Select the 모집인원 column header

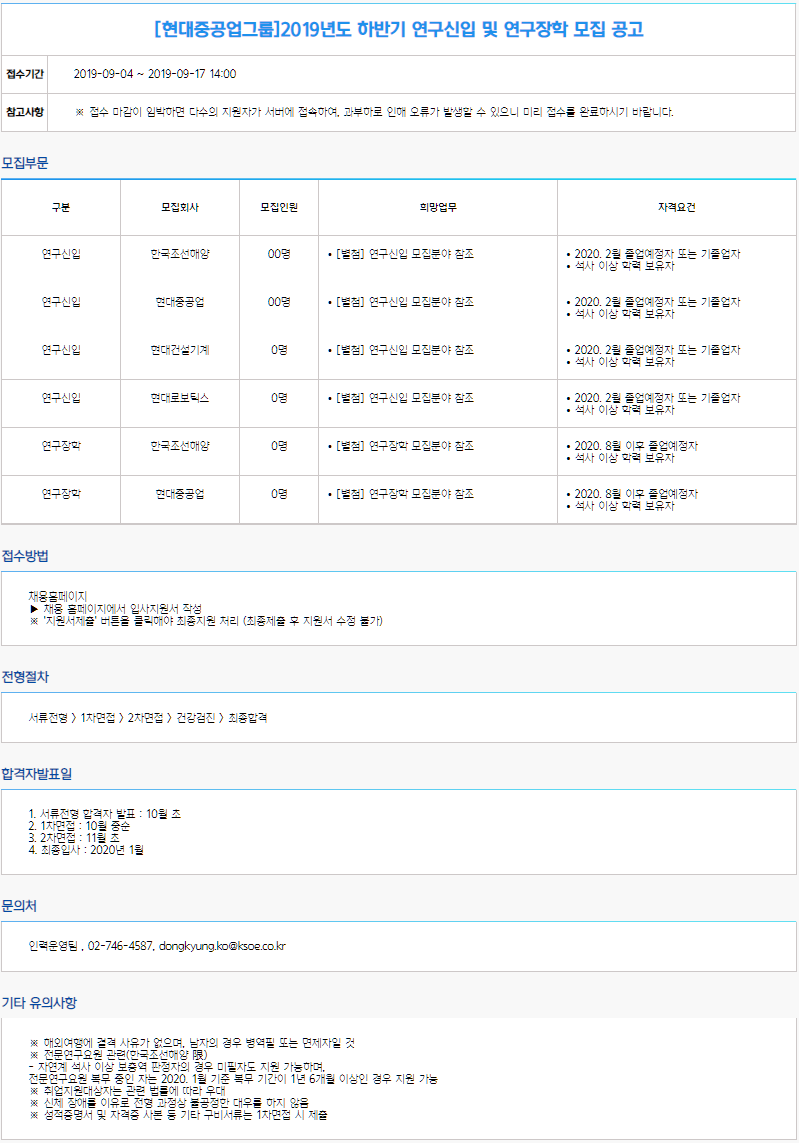tap(279, 208)
